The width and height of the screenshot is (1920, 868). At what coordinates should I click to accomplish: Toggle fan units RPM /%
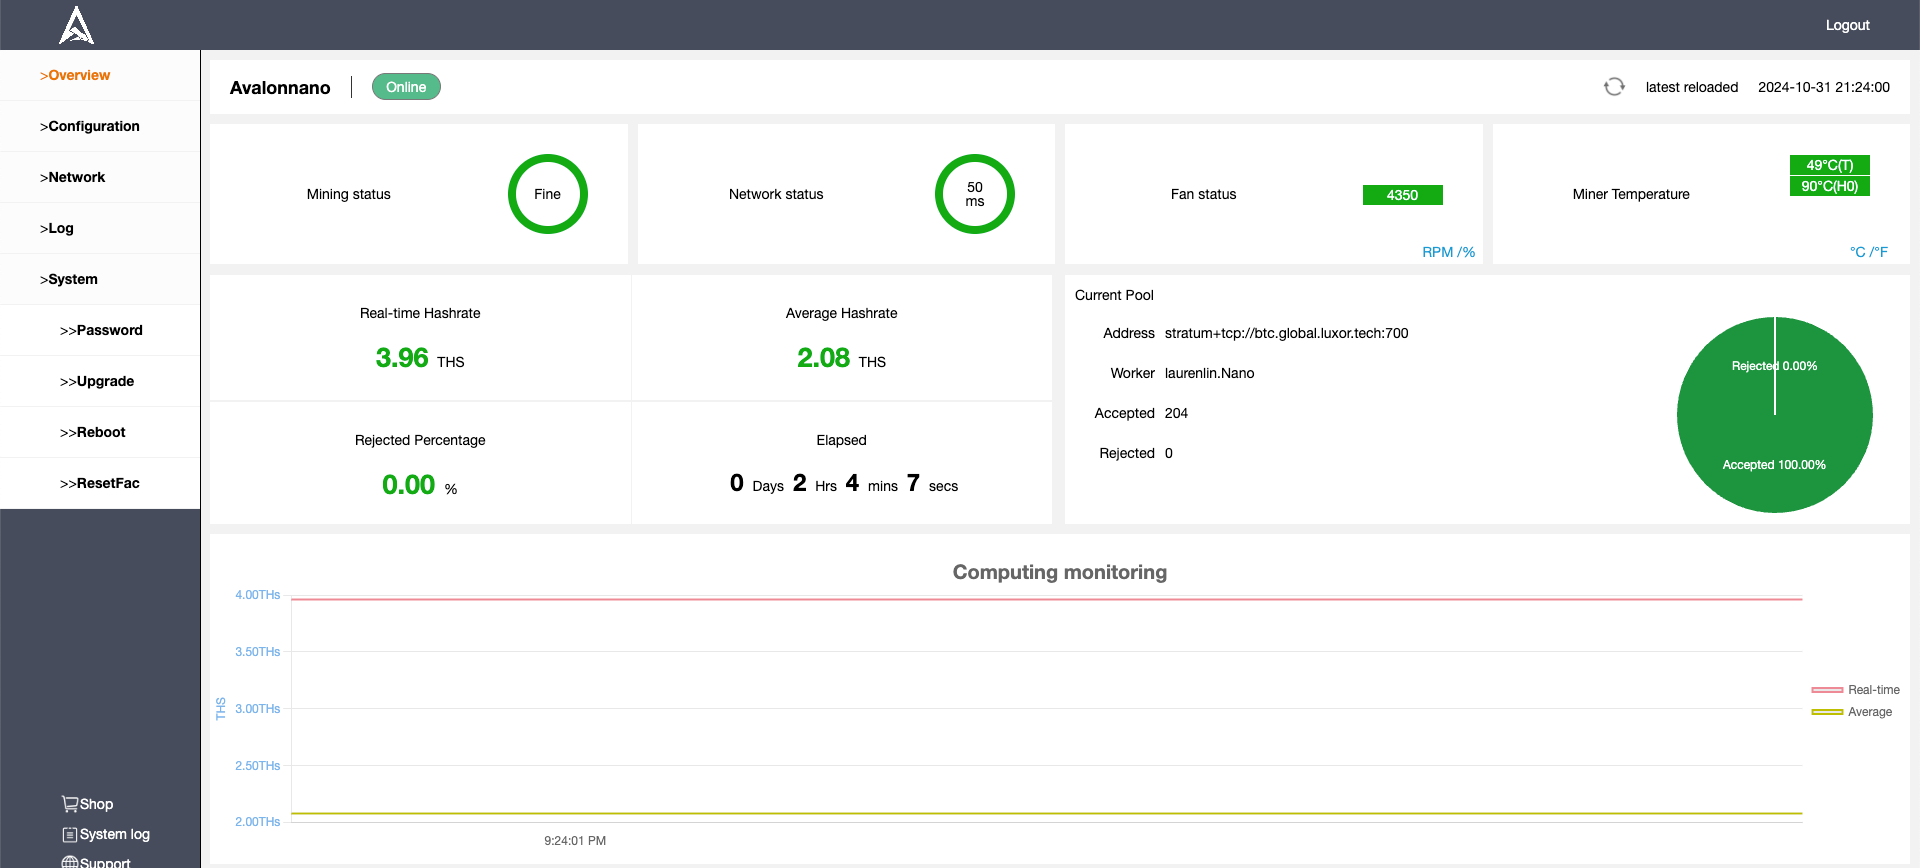pos(1448,252)
